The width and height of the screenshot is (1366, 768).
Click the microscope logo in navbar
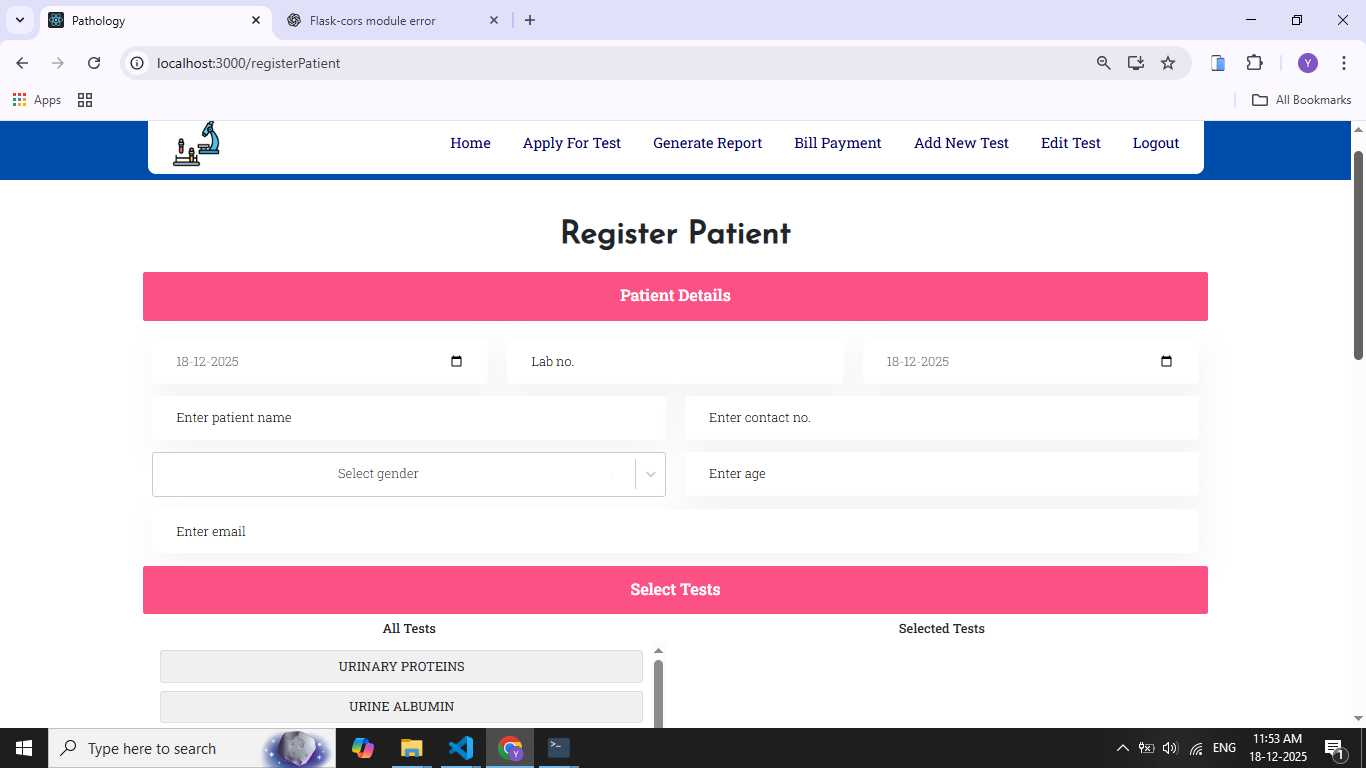tap(196, 144)
